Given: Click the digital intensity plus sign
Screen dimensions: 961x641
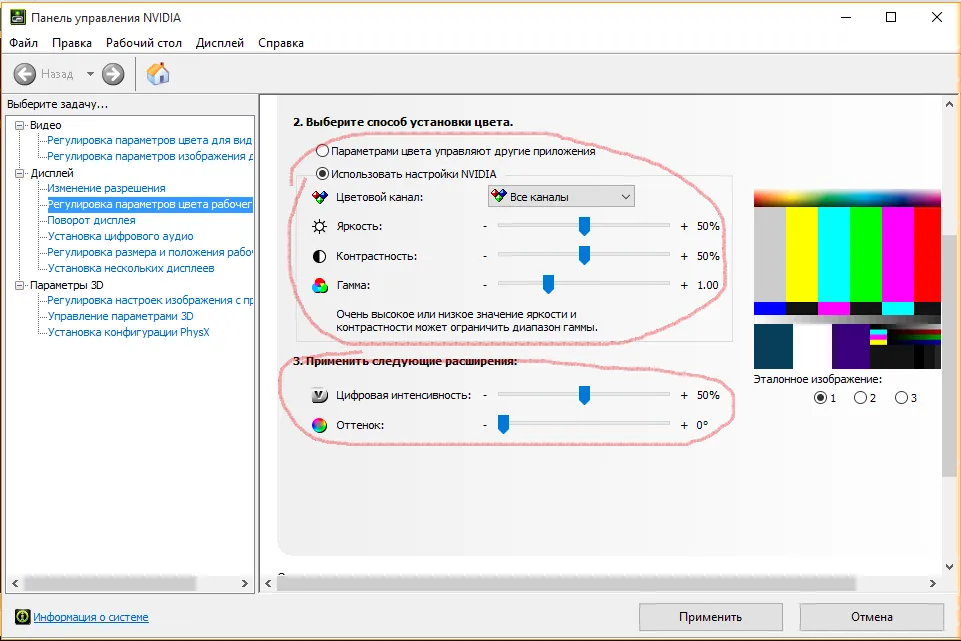Looking at the screenshot, I should (684, 395).
